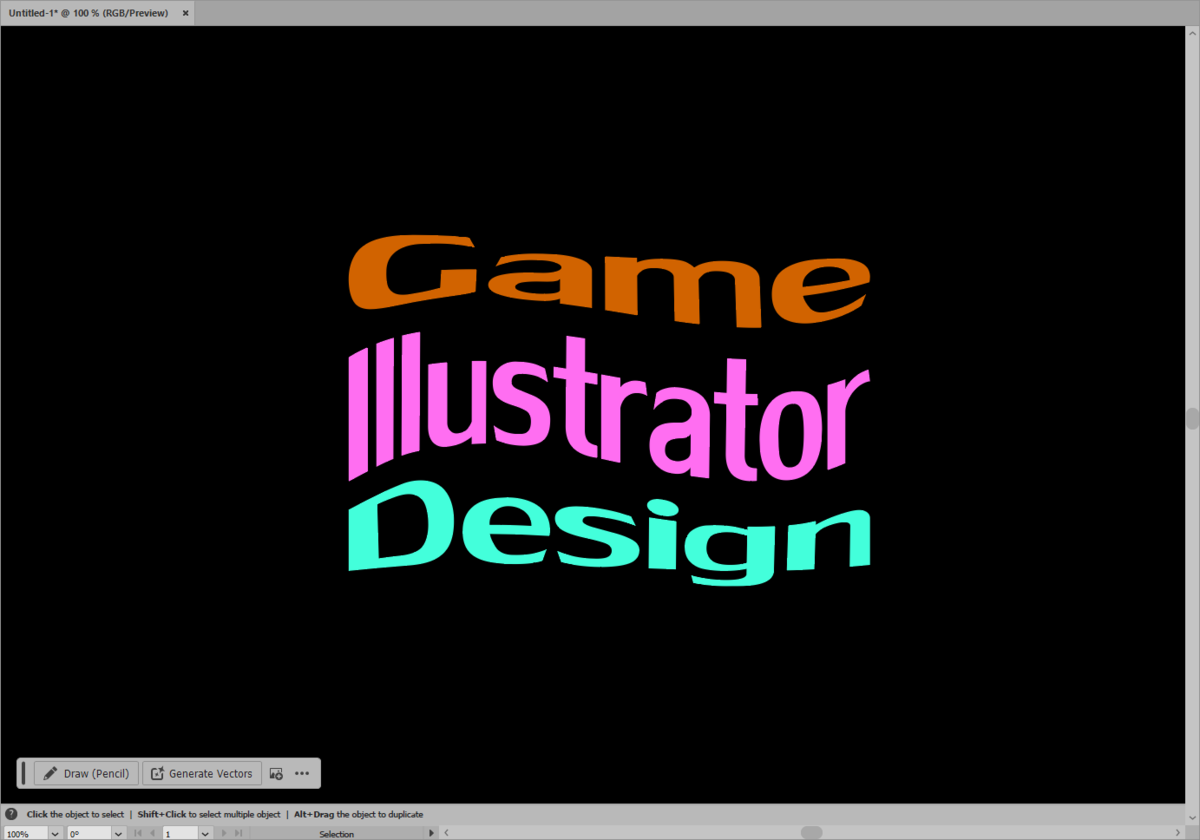The width and height of the screenshot is (1200, 840).
Task: Open the three-dot more options menu
Action: coord(302,773)
